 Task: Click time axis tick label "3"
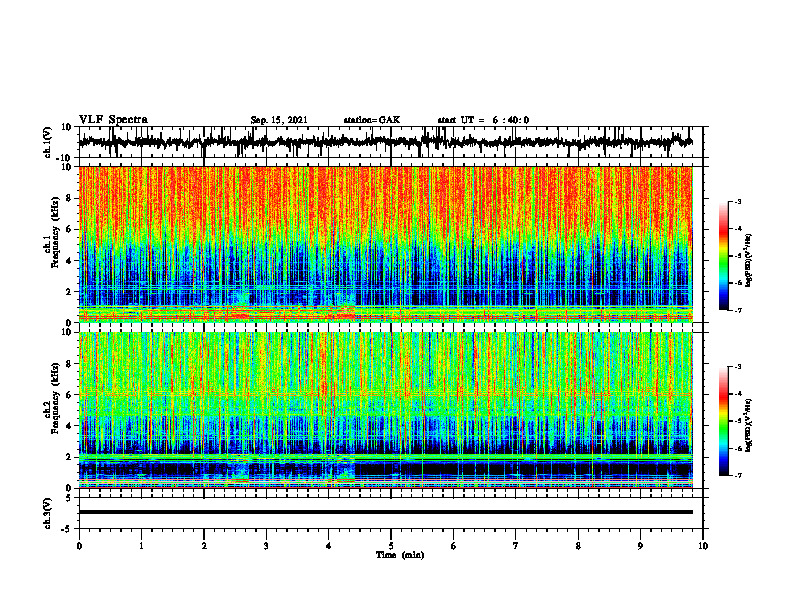(266, 546)
